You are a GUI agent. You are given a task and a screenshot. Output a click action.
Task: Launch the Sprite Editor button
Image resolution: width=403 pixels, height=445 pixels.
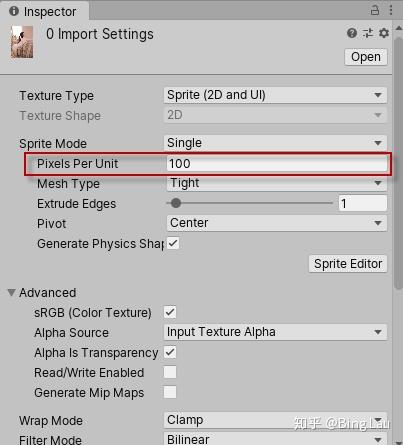coord(348,264)
